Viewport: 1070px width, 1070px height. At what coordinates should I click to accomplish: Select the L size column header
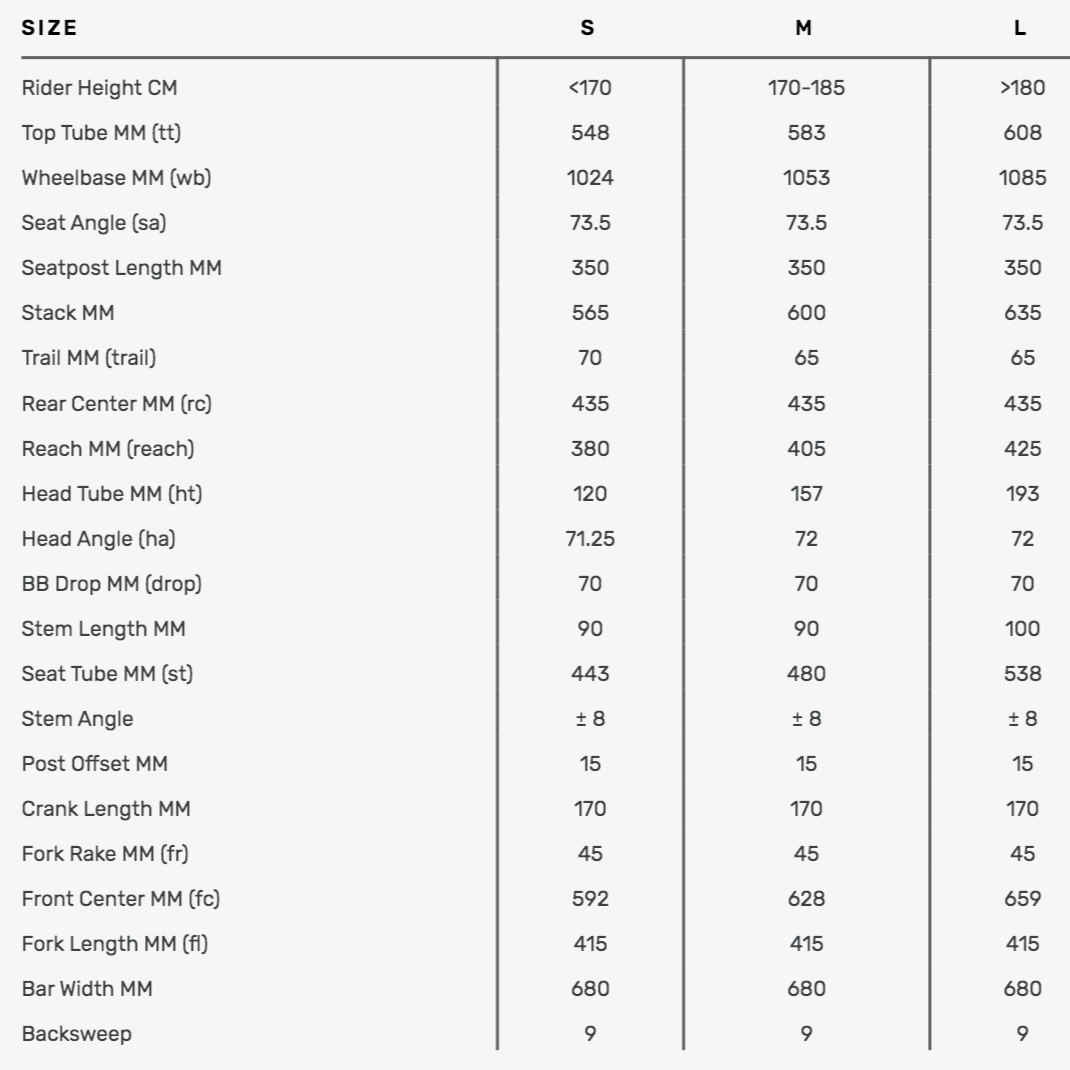click(x=1020, y=28)
